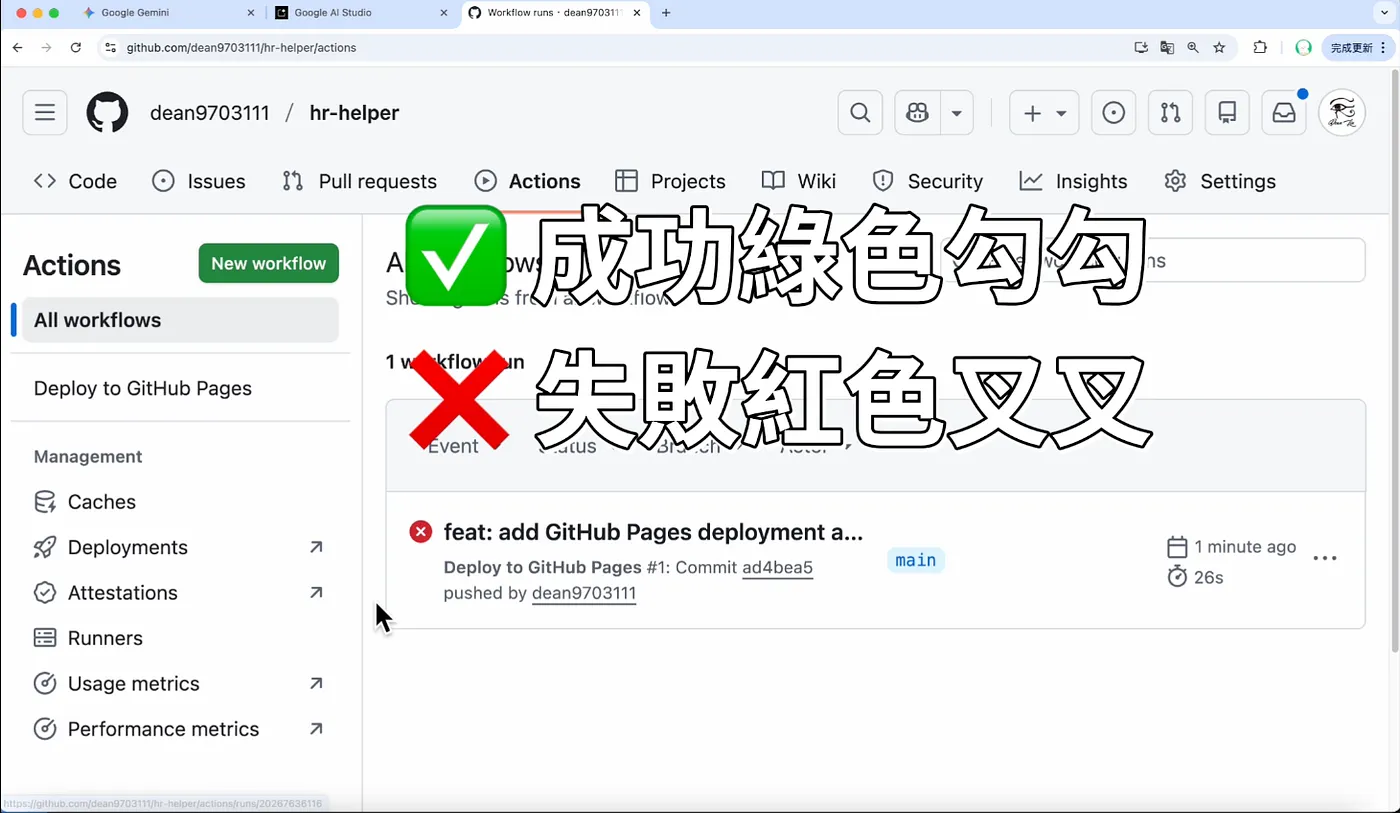Select All workflows in the sidebar
This screenshot has width=1400, height=813.
180,320
